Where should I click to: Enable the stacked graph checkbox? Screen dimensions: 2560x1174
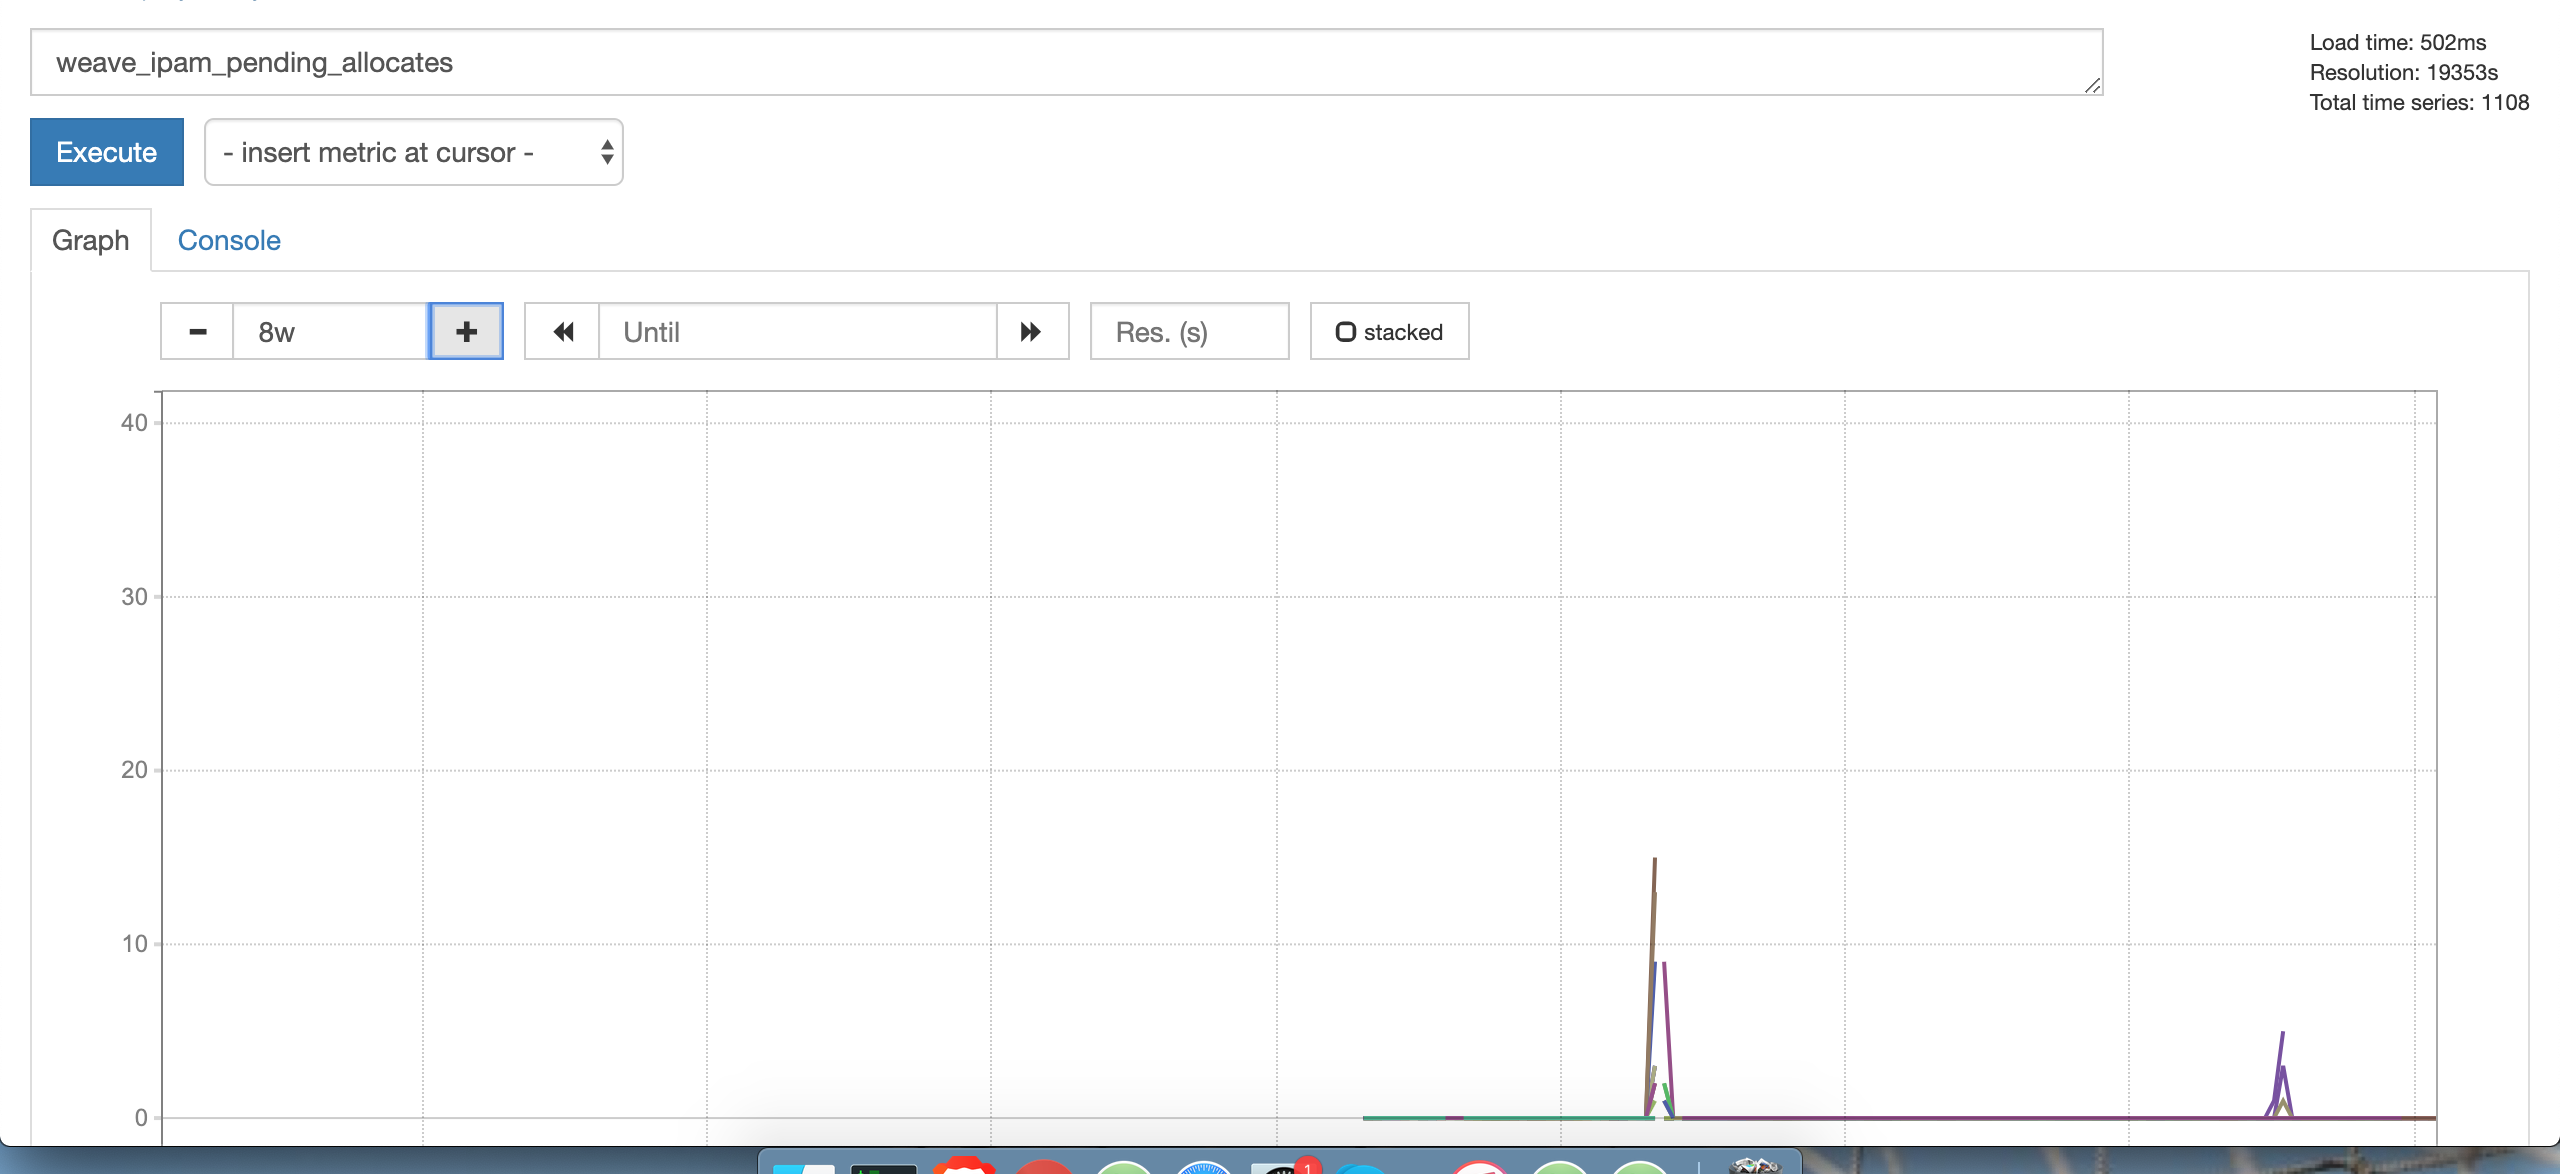1347,331
